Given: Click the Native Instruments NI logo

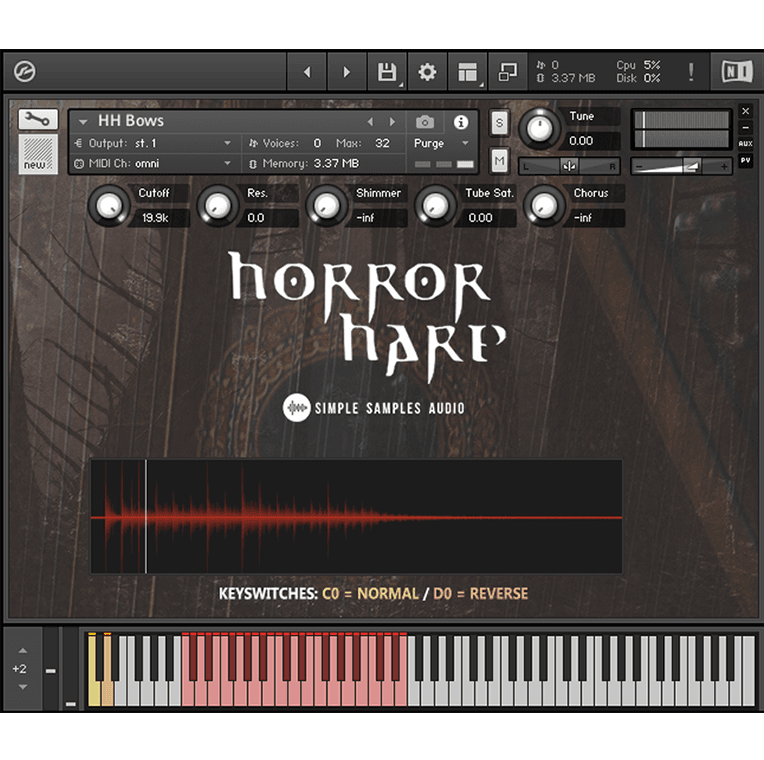Looking at the screenshot, I should tap(737, 72).
